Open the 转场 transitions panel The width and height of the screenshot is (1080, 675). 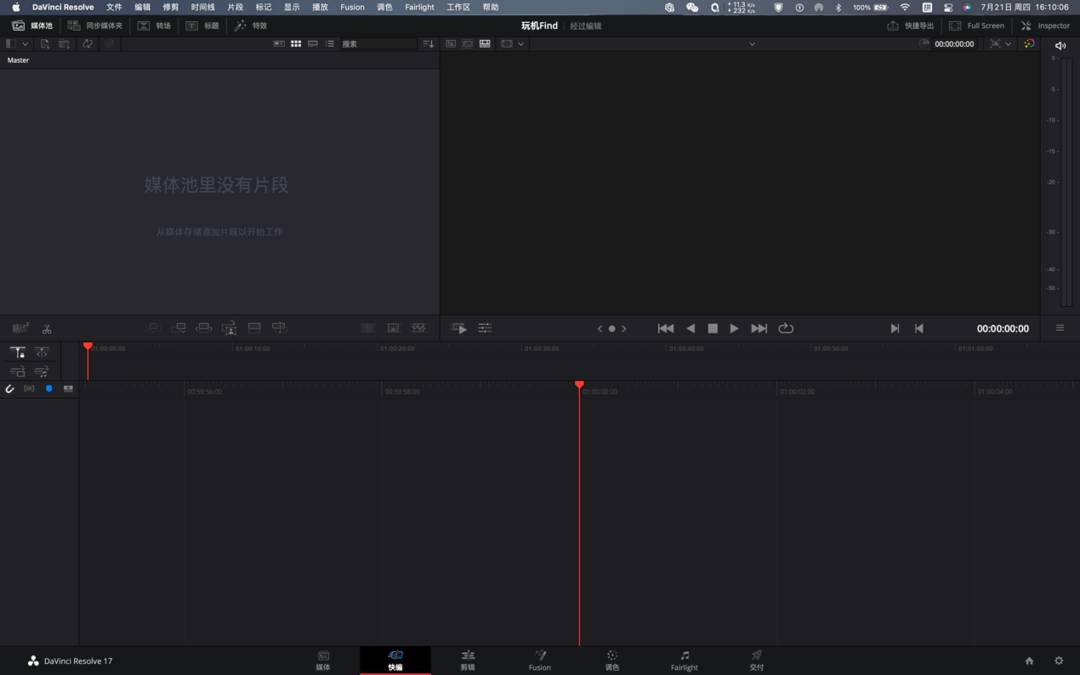154,25
